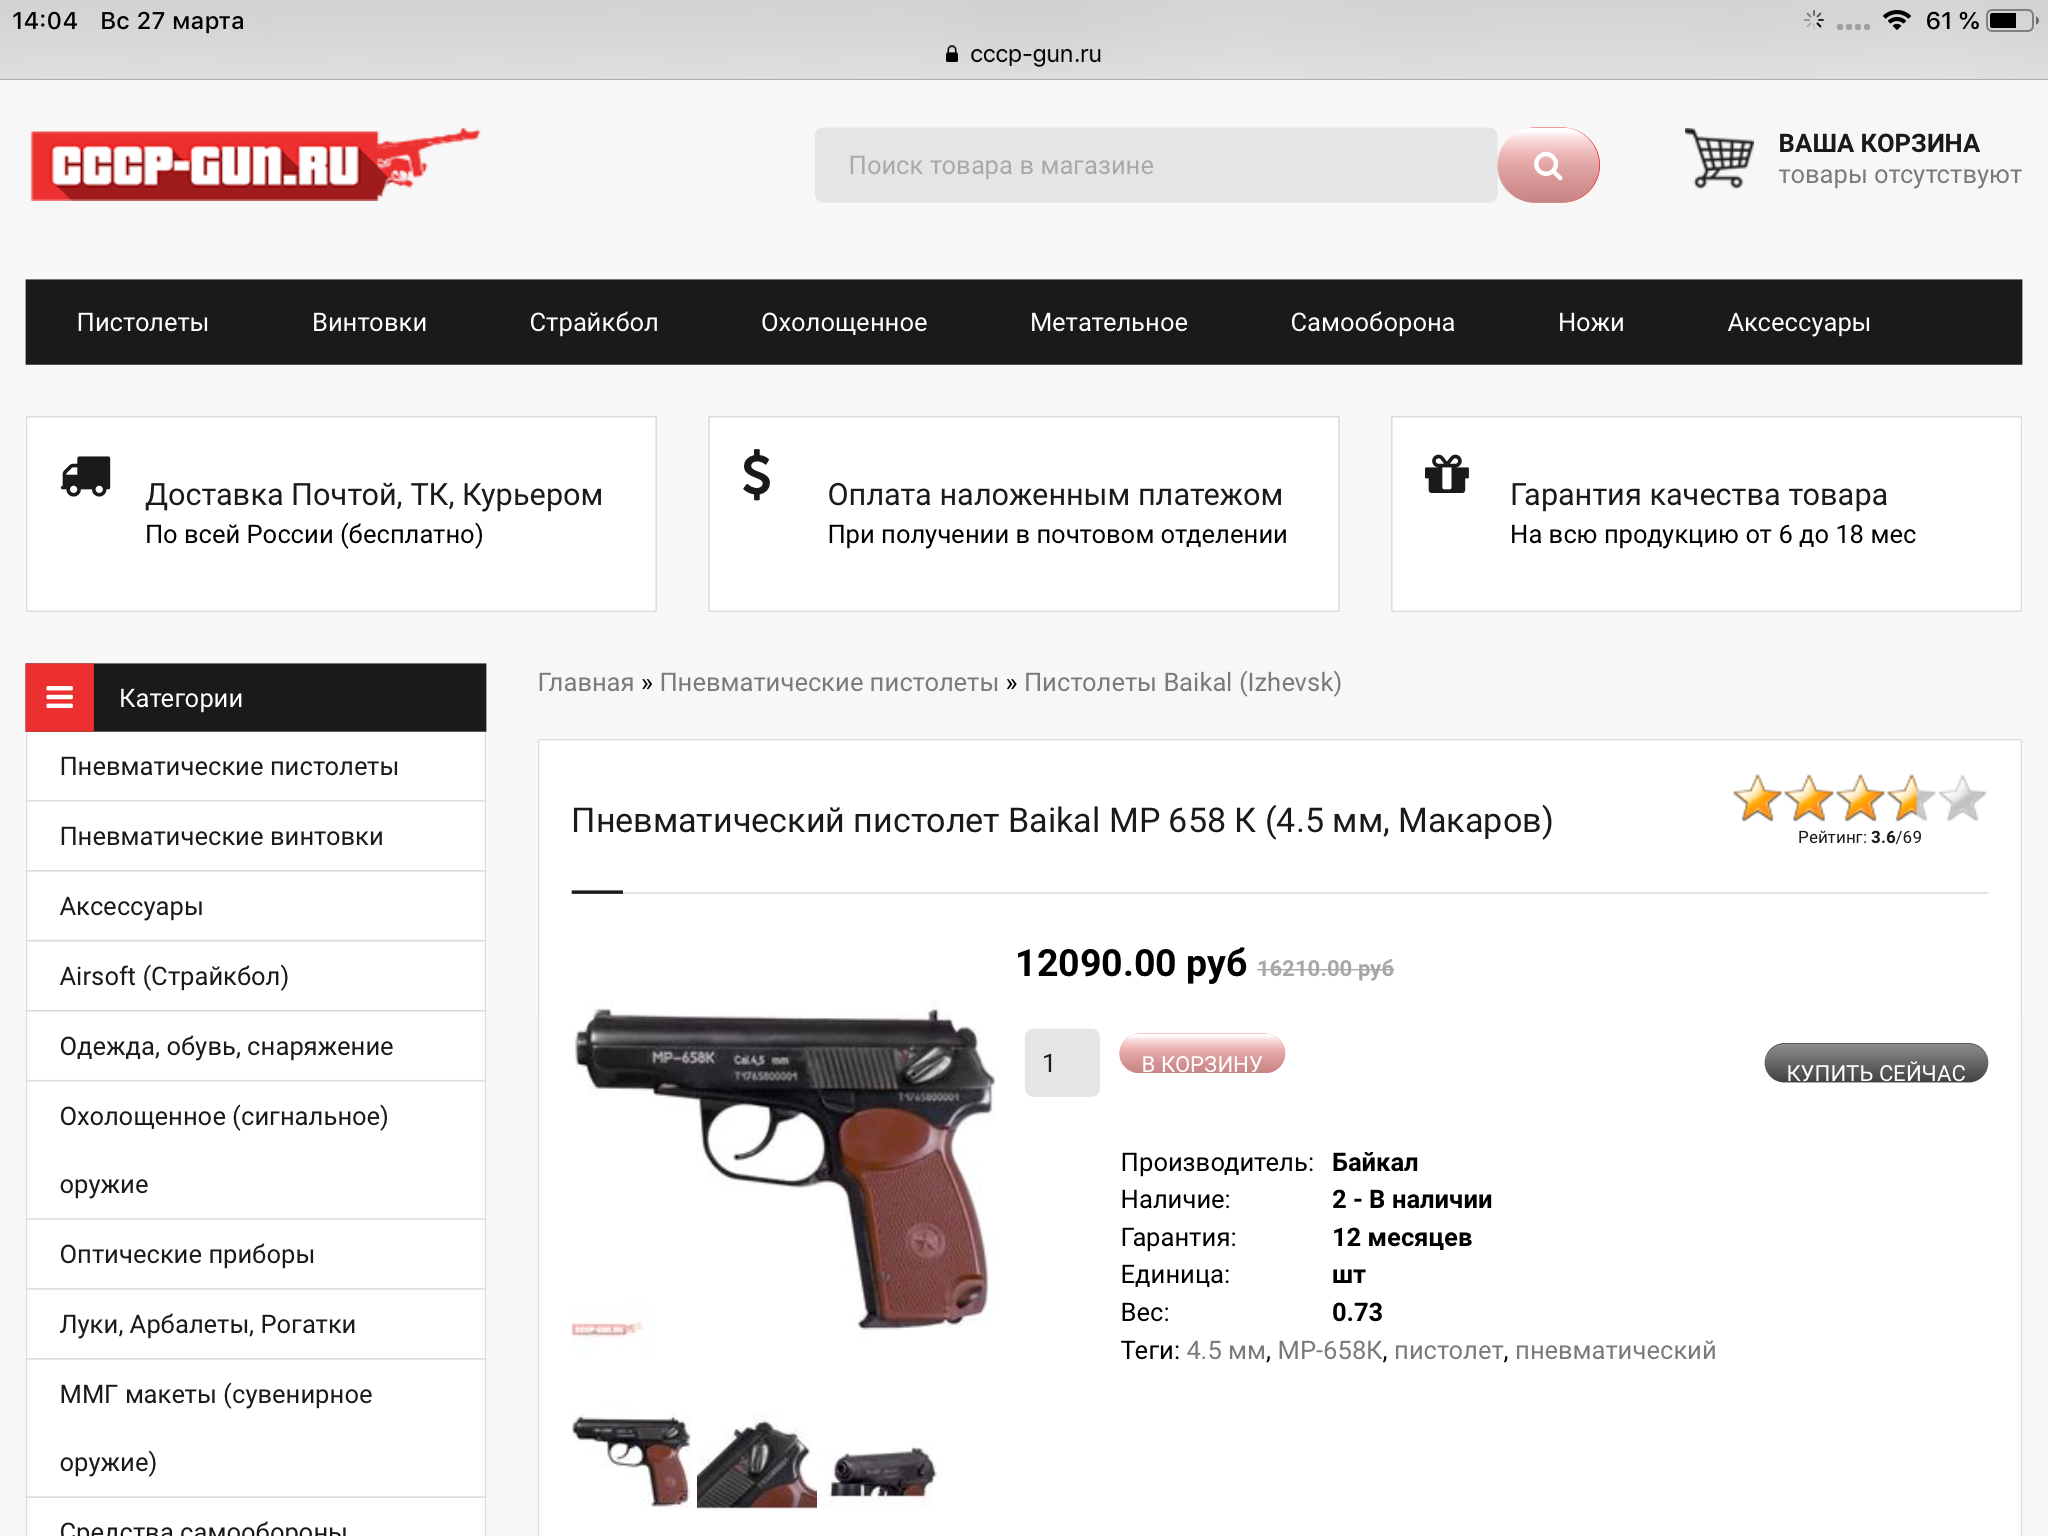
Task: Toggle the red hamburger categories icon
Action: (60, 697)
